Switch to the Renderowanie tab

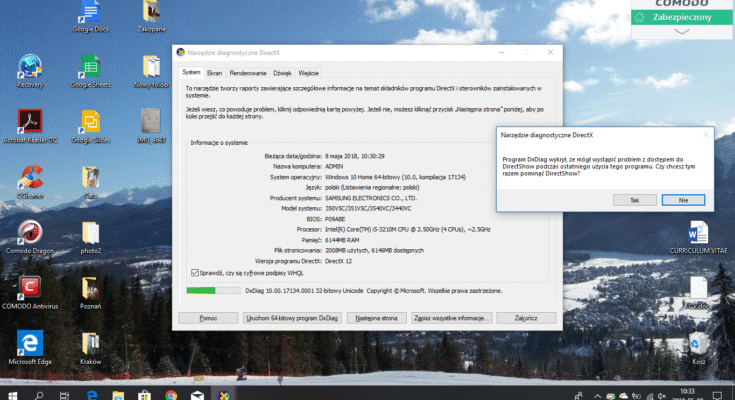248,73
